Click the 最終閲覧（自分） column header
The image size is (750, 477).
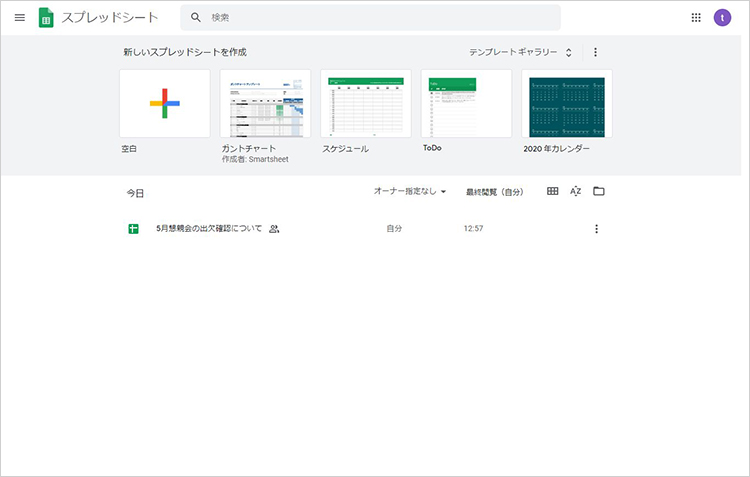click(495, 192)
